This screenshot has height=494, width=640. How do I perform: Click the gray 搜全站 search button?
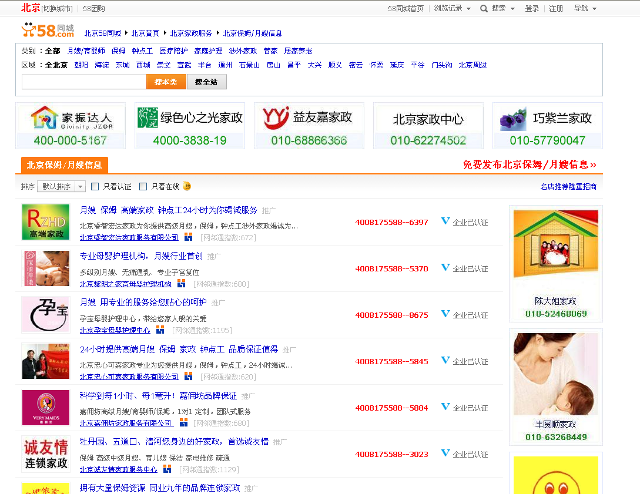(x=207, y=82)
